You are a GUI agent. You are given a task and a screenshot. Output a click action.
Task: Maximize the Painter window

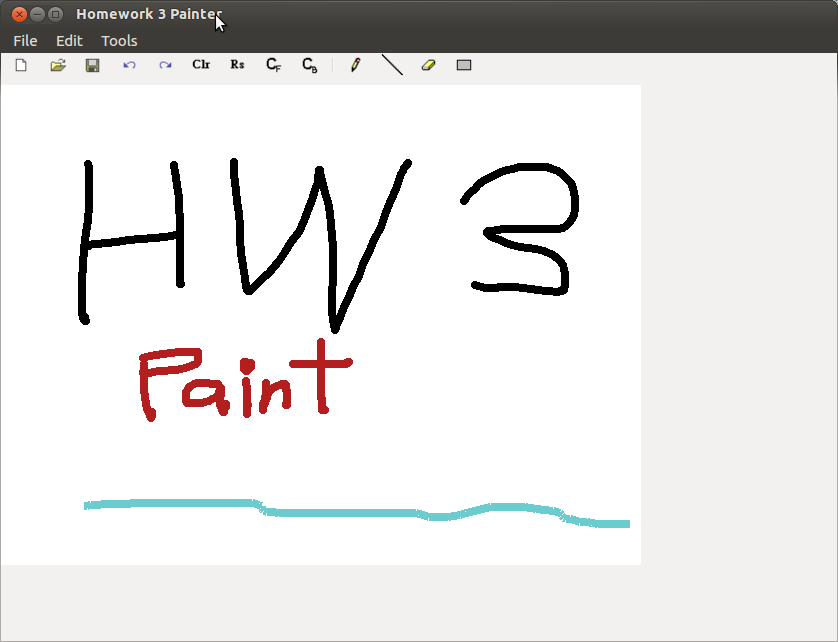tap(56, 14)
